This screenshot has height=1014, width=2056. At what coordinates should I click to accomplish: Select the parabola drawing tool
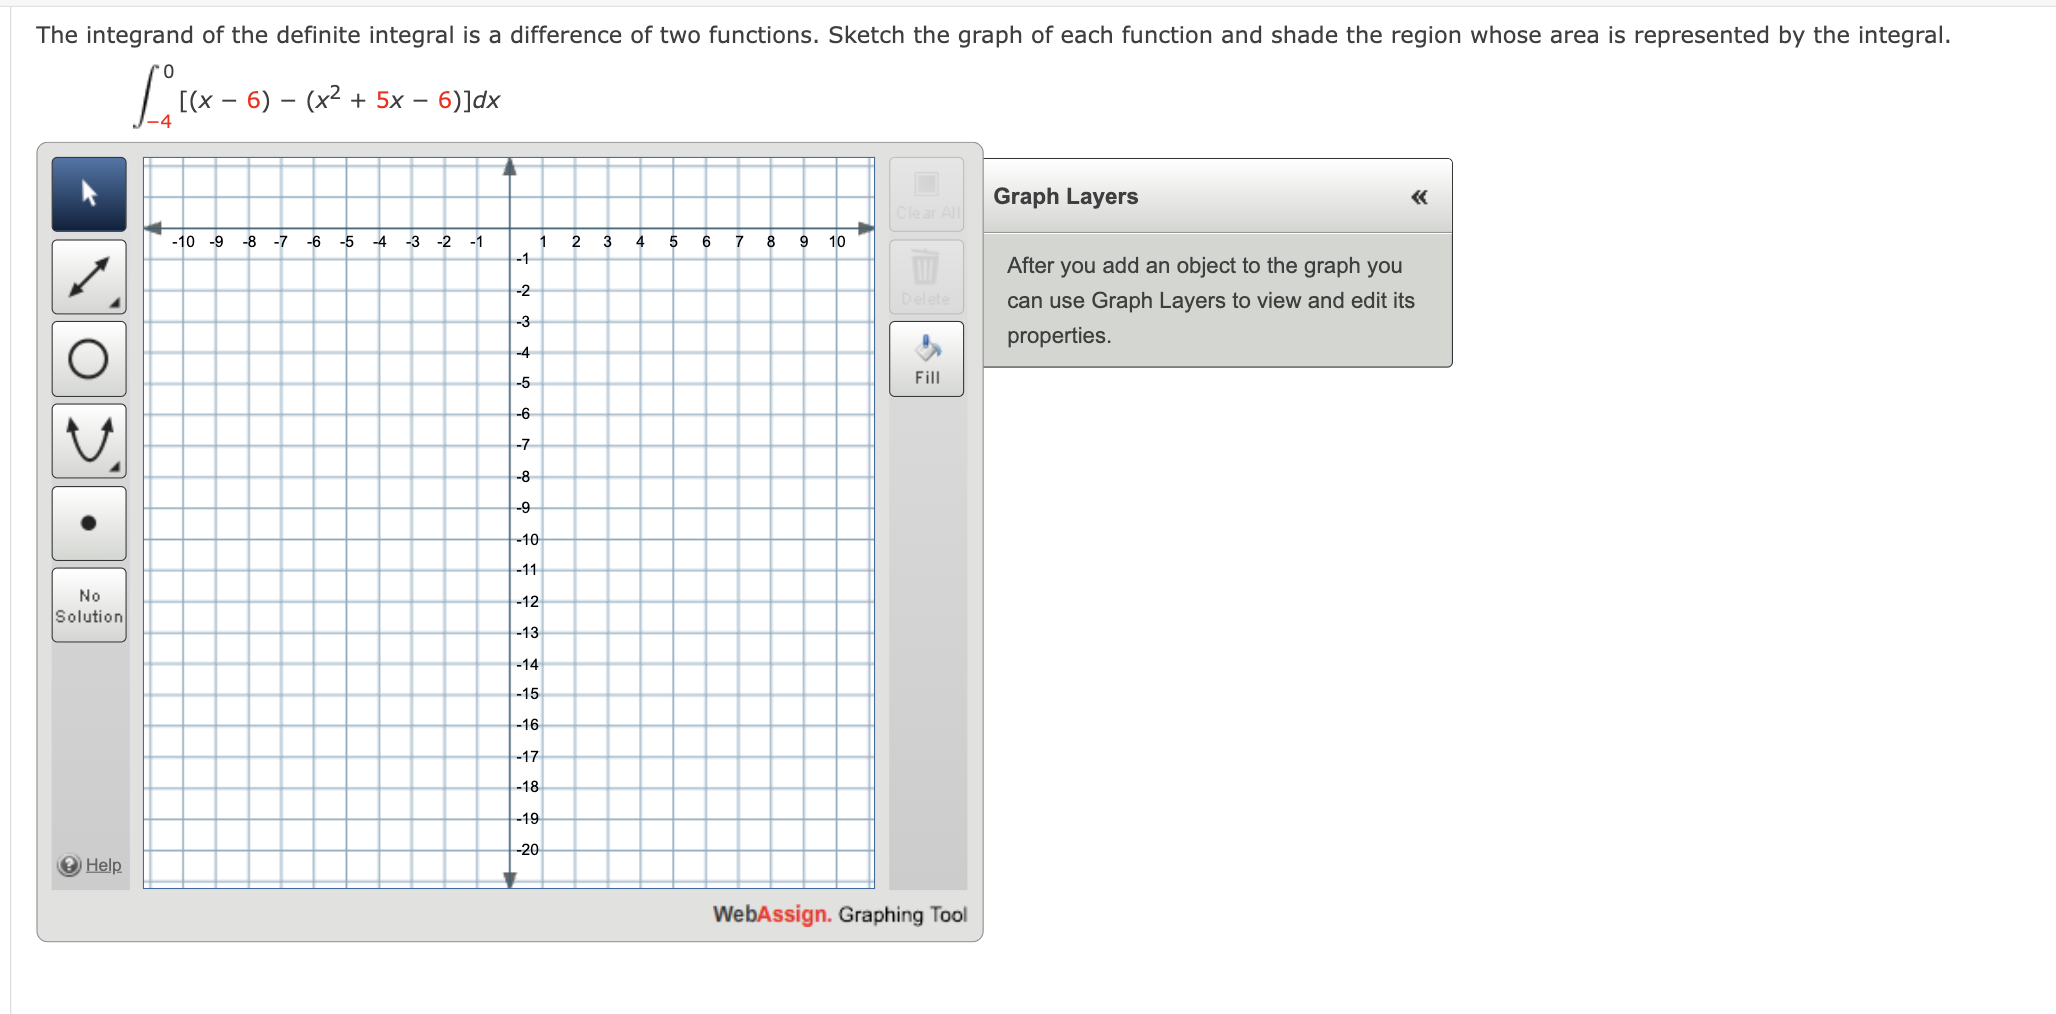click(88, 440)
